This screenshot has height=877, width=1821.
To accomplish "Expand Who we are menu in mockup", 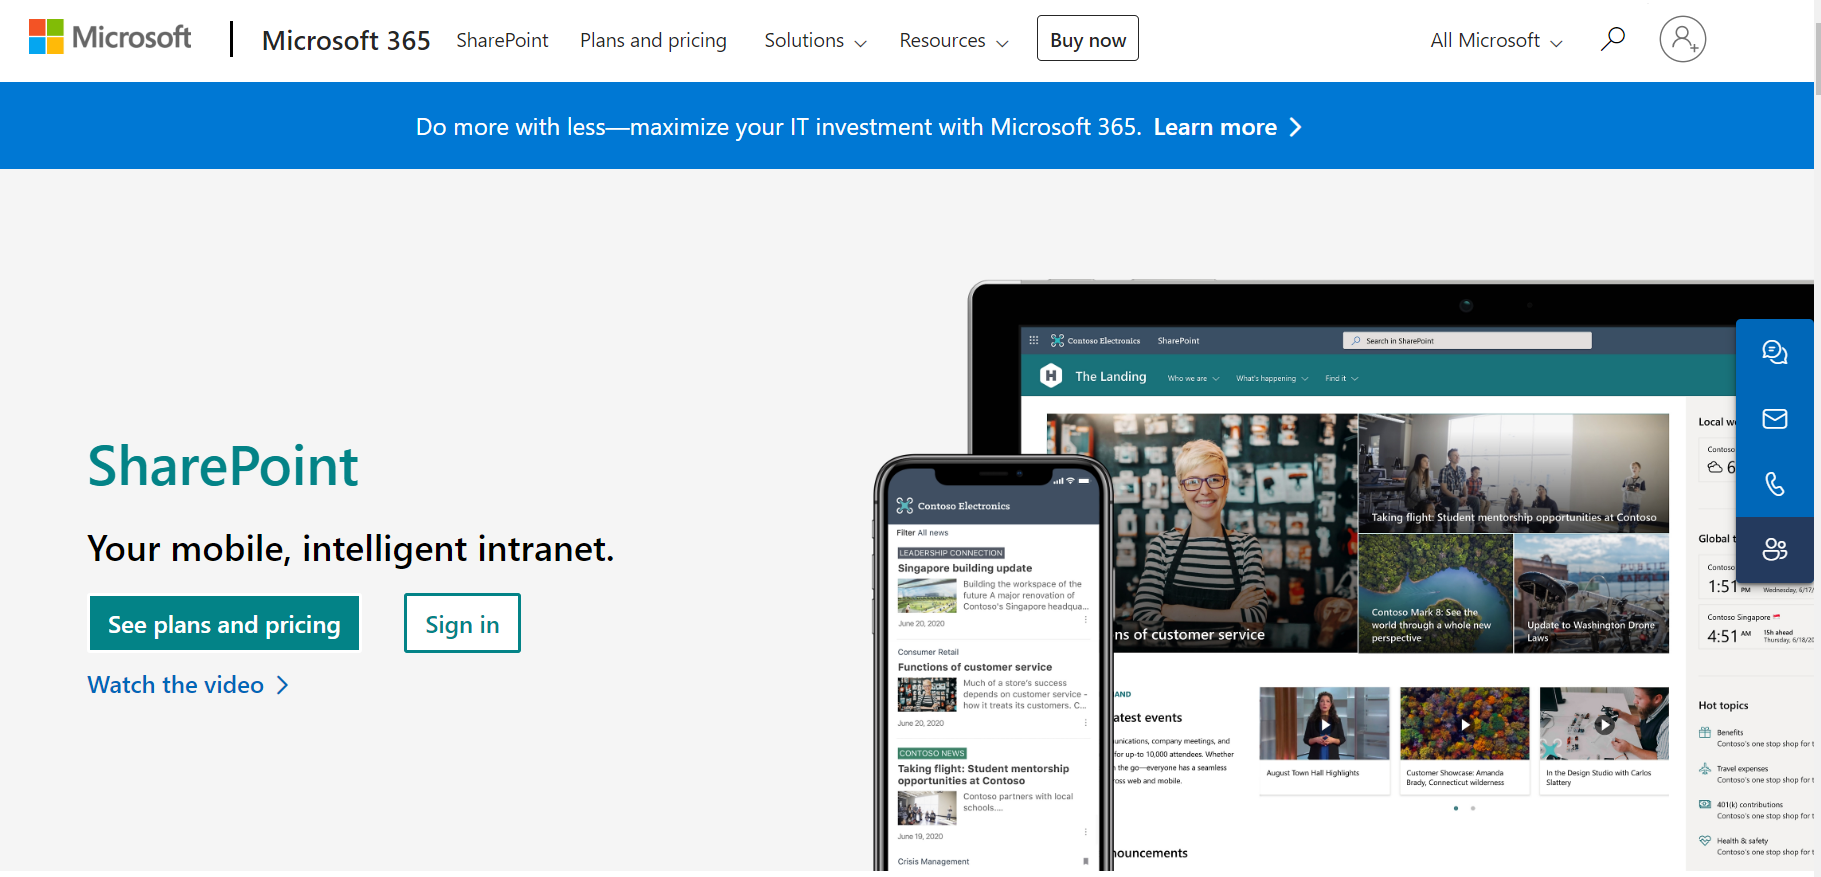I will pyautogui.click(x=1193, y=378).
